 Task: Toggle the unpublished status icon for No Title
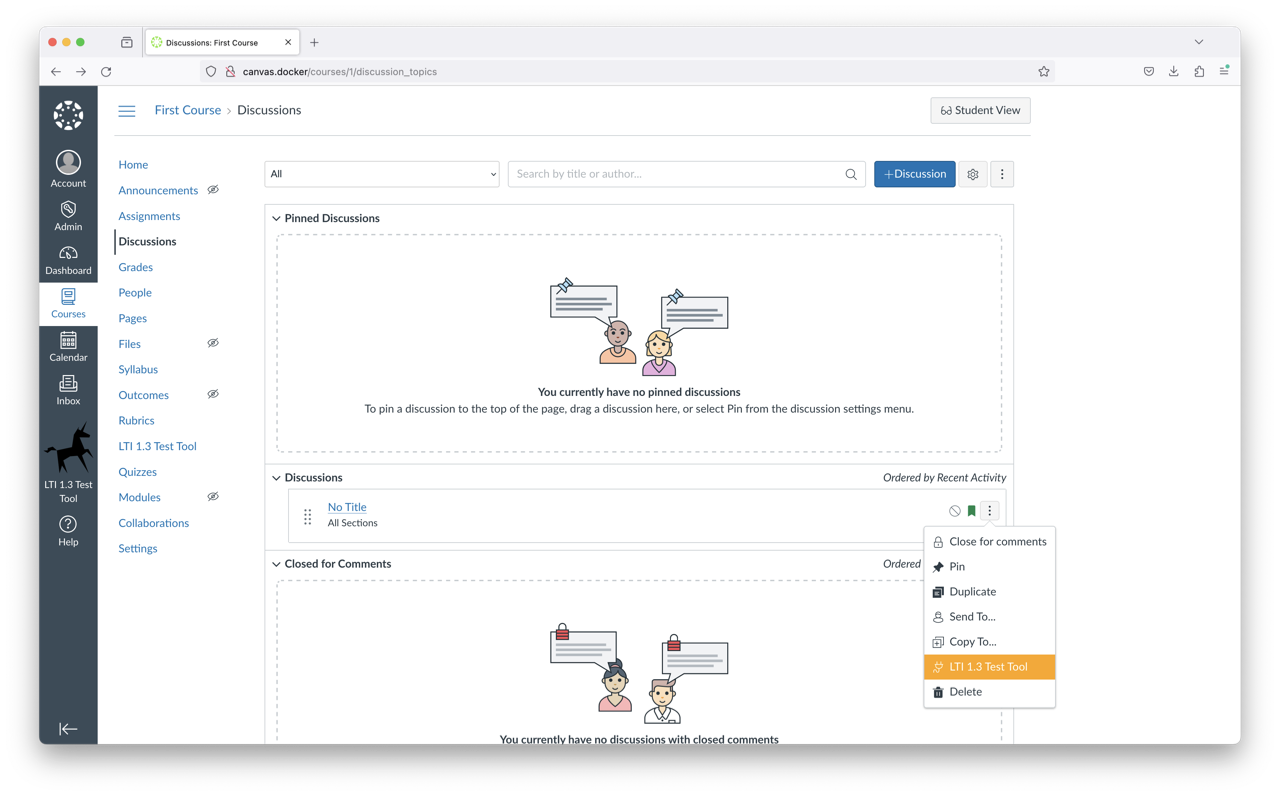955,511
